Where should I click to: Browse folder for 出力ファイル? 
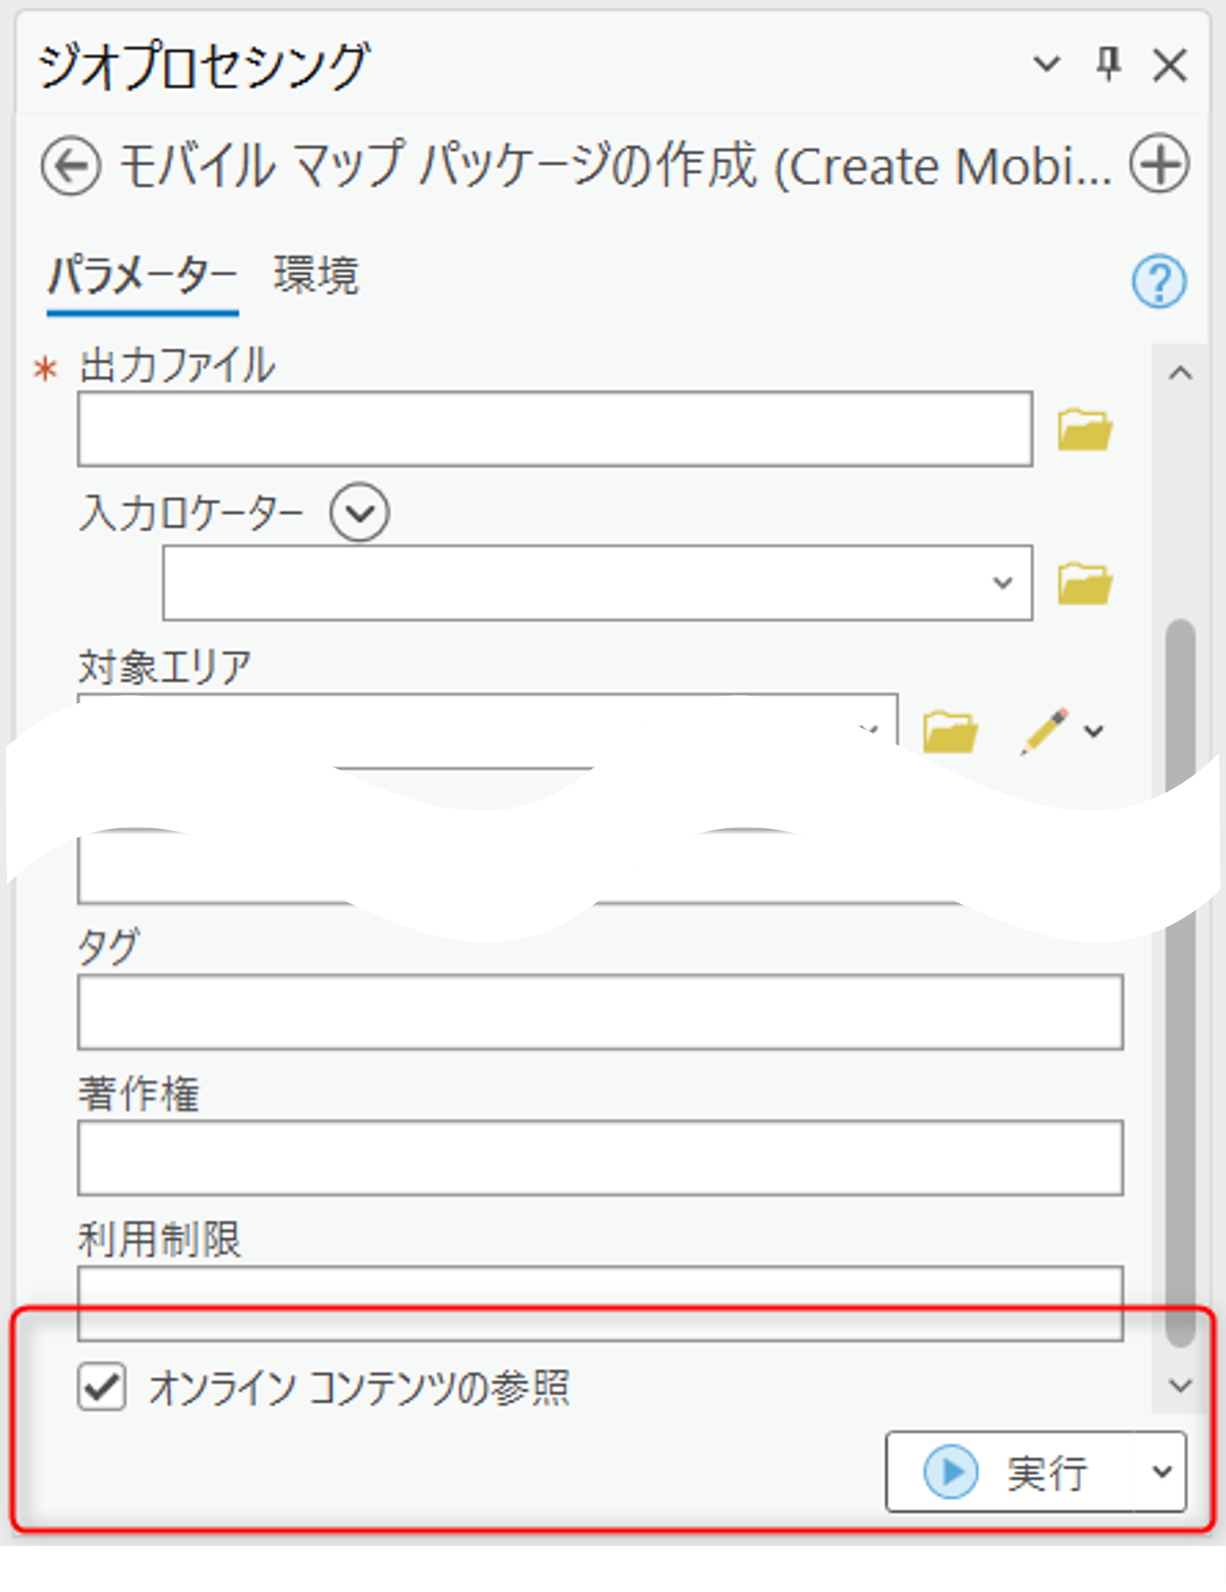[1085, 429]
